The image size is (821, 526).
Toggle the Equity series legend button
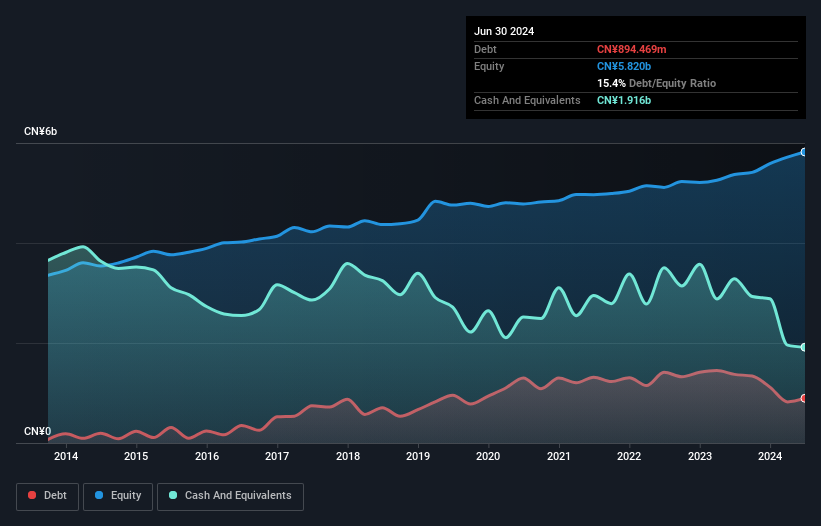(x=118, y=496)
